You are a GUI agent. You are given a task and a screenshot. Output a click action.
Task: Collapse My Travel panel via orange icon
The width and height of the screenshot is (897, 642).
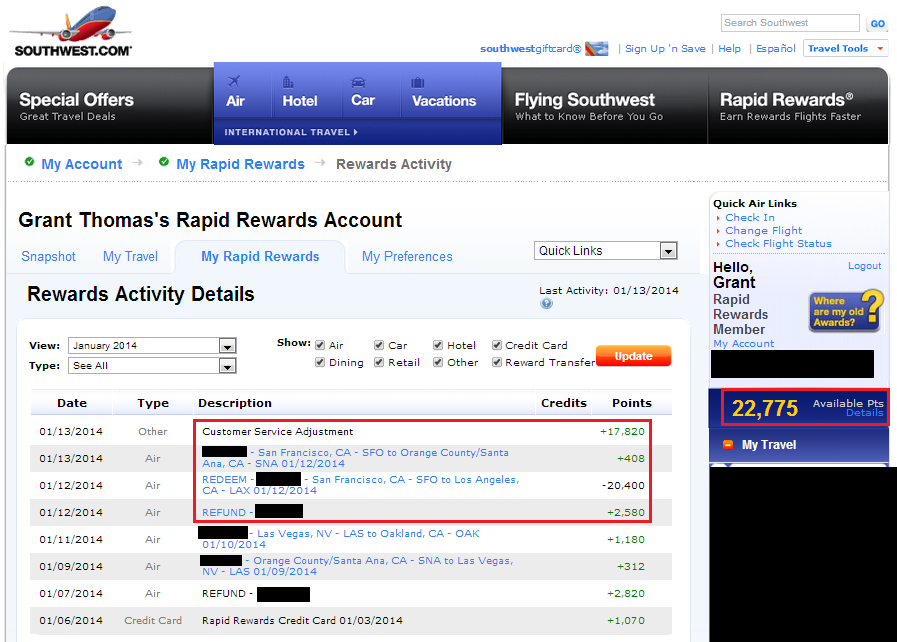pos(728,445)
